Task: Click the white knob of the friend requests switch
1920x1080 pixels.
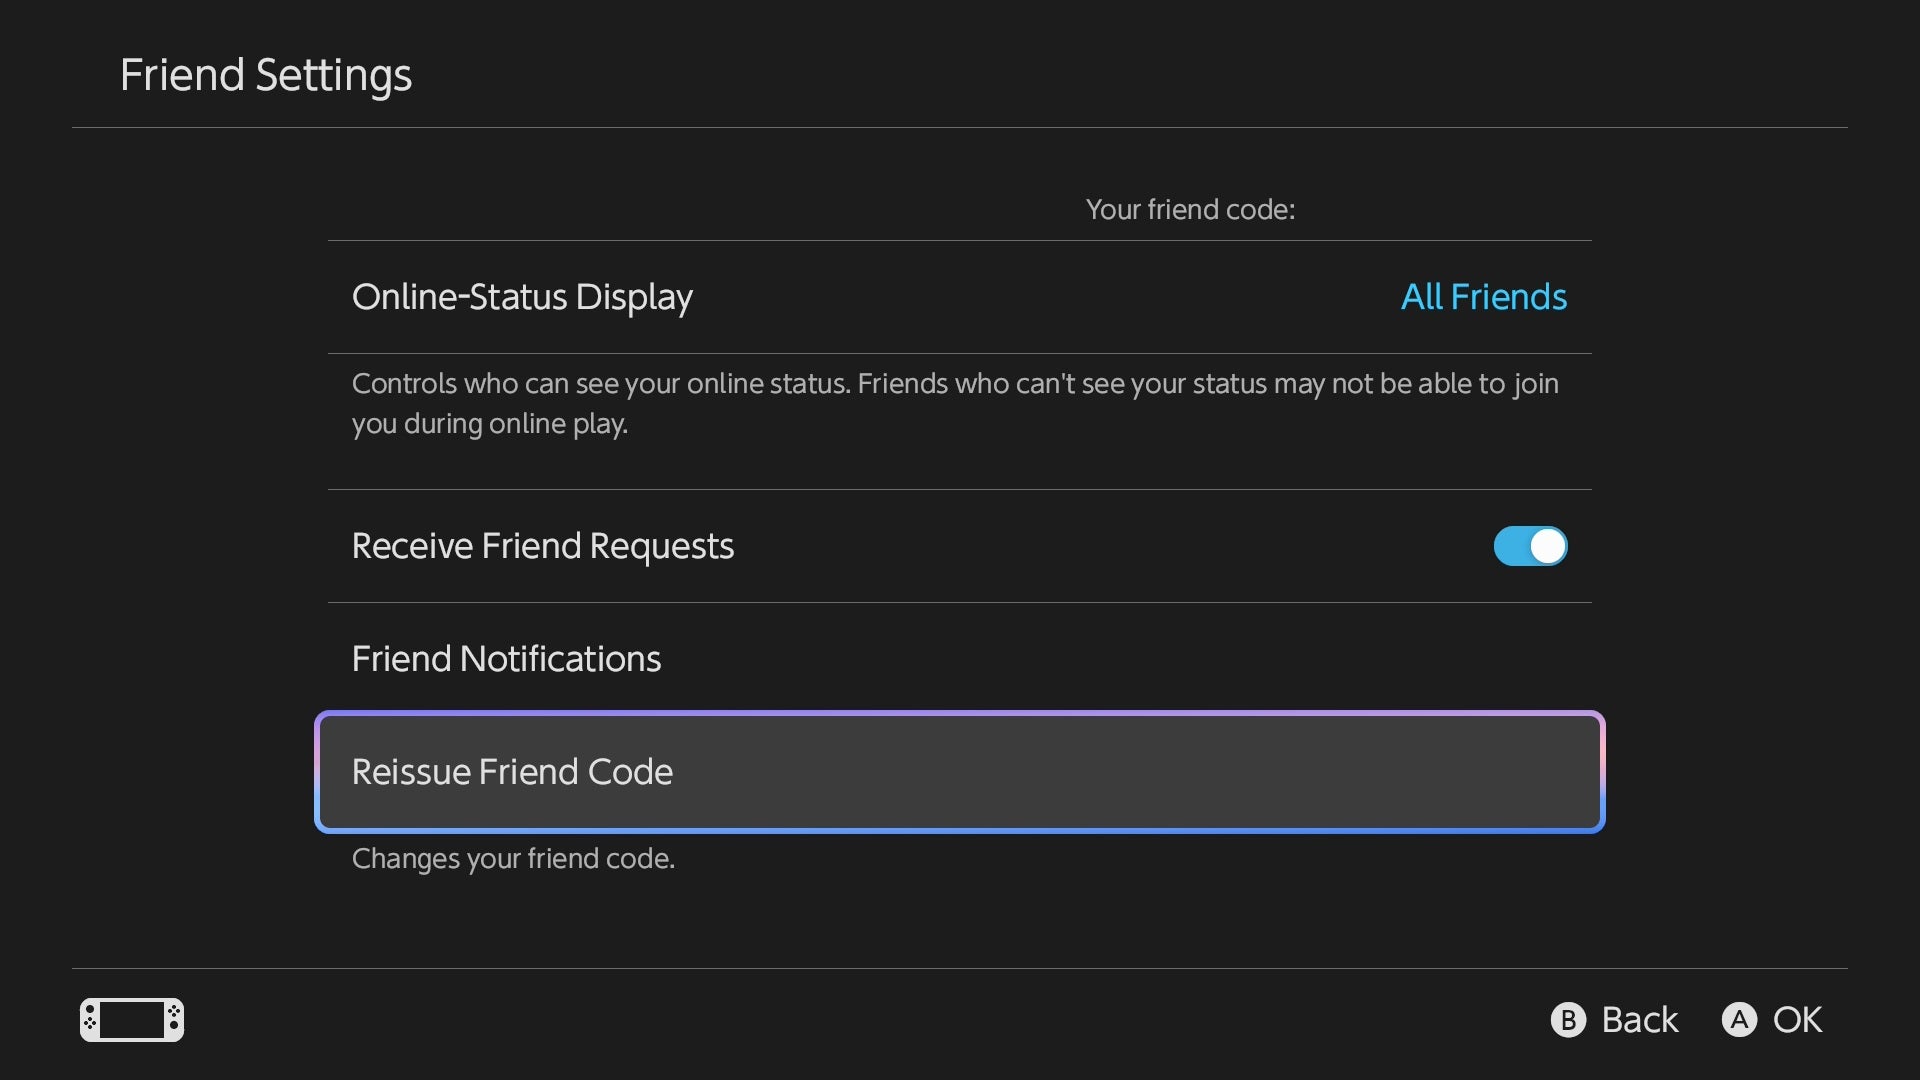Action: pyautogui.click(x=1548, y=546)
